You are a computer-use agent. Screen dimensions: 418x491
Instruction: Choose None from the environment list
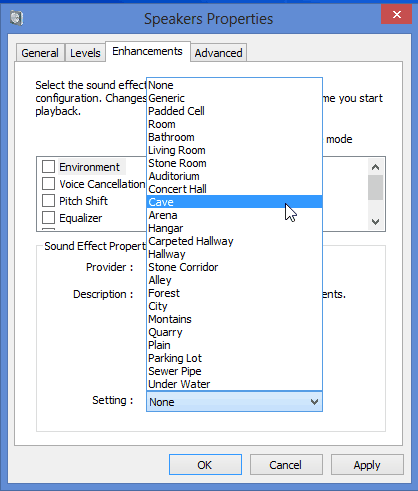point(234,85)
